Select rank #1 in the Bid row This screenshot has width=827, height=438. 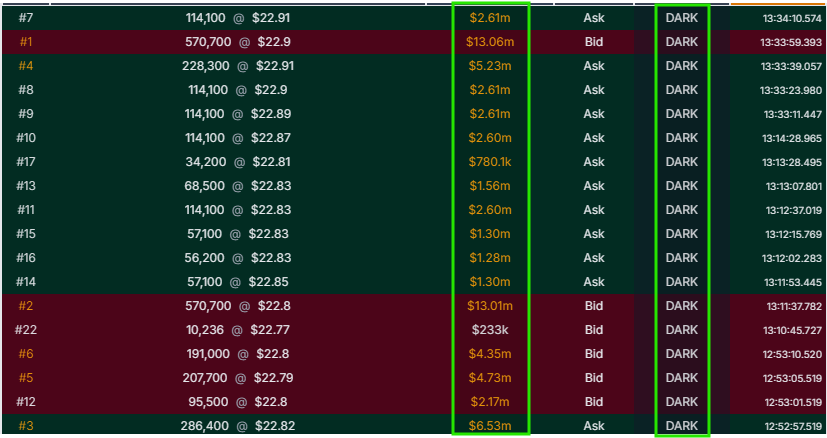(26, 42)
